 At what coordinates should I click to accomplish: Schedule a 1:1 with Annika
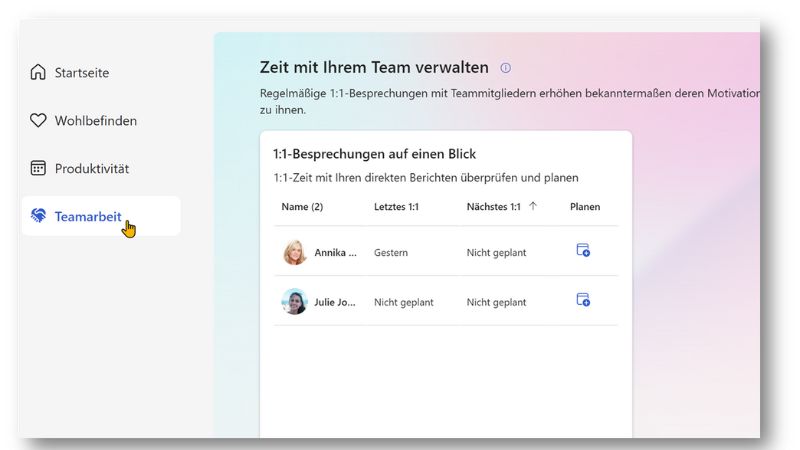point(583,251)
